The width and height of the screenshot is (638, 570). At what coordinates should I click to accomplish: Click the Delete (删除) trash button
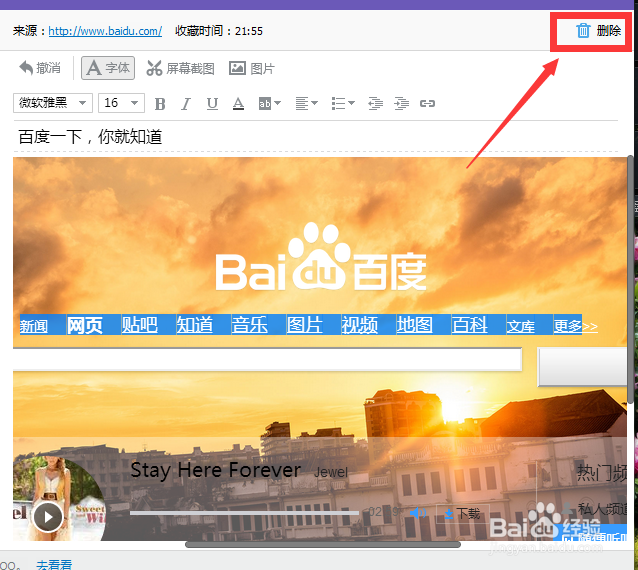tap(598, 31)
